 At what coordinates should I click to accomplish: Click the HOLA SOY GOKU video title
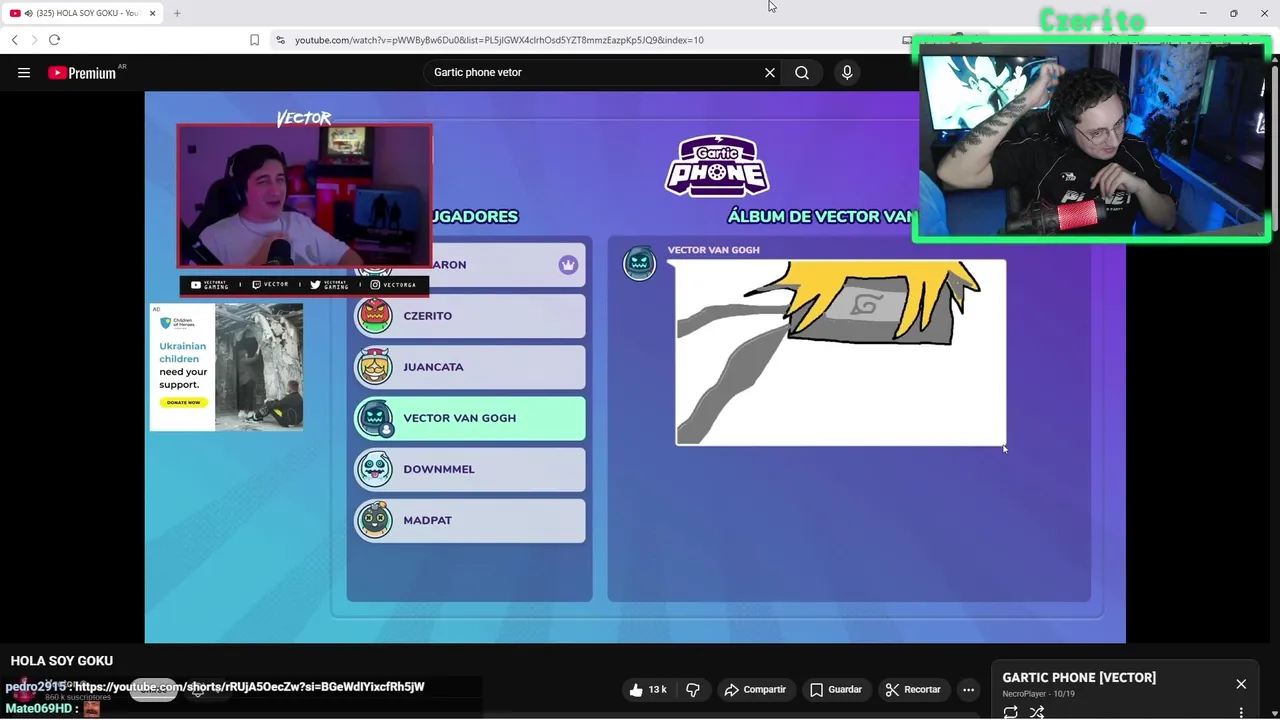[x=62, y=661]
